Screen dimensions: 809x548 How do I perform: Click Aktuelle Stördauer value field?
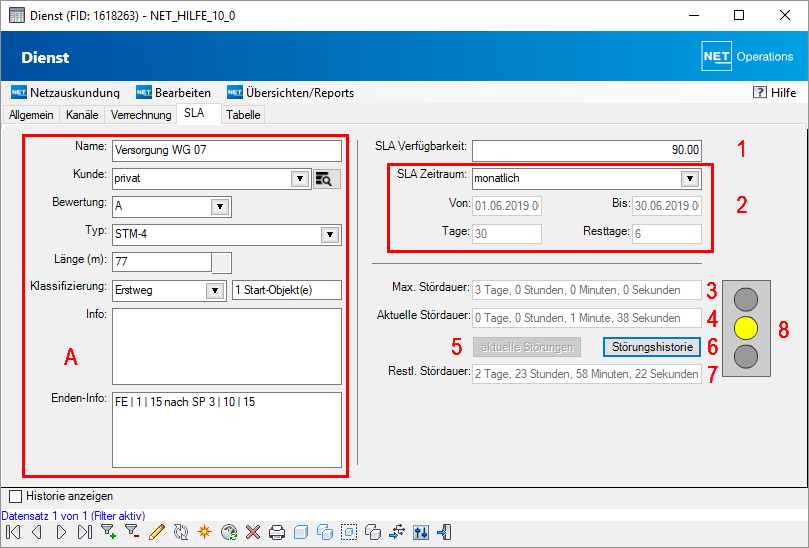[x=587, y=318]
